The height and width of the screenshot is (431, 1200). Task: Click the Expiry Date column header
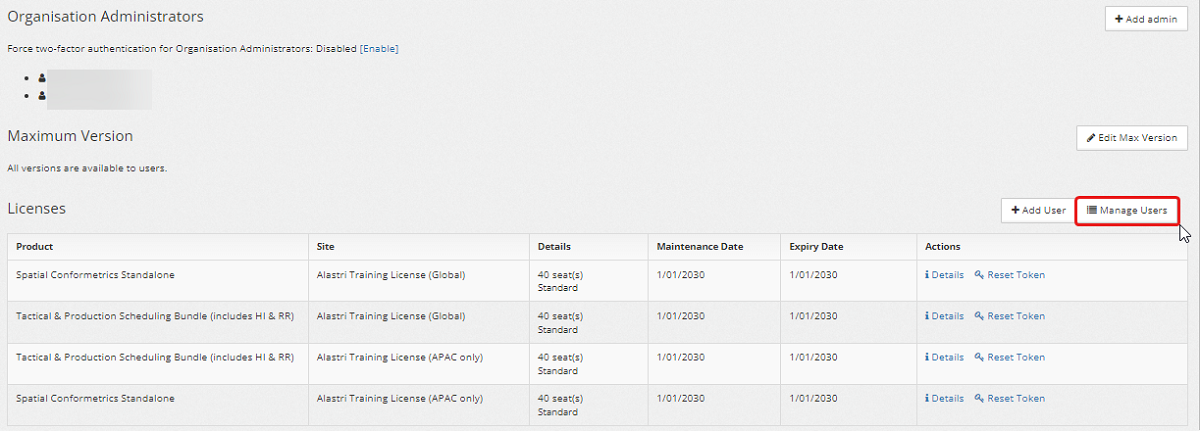coord(816,246)
